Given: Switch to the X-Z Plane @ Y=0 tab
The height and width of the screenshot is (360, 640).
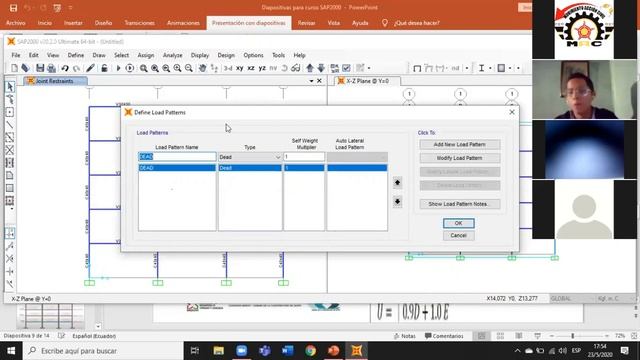Looking at the screenshot, I should click(x=367, y=81).
